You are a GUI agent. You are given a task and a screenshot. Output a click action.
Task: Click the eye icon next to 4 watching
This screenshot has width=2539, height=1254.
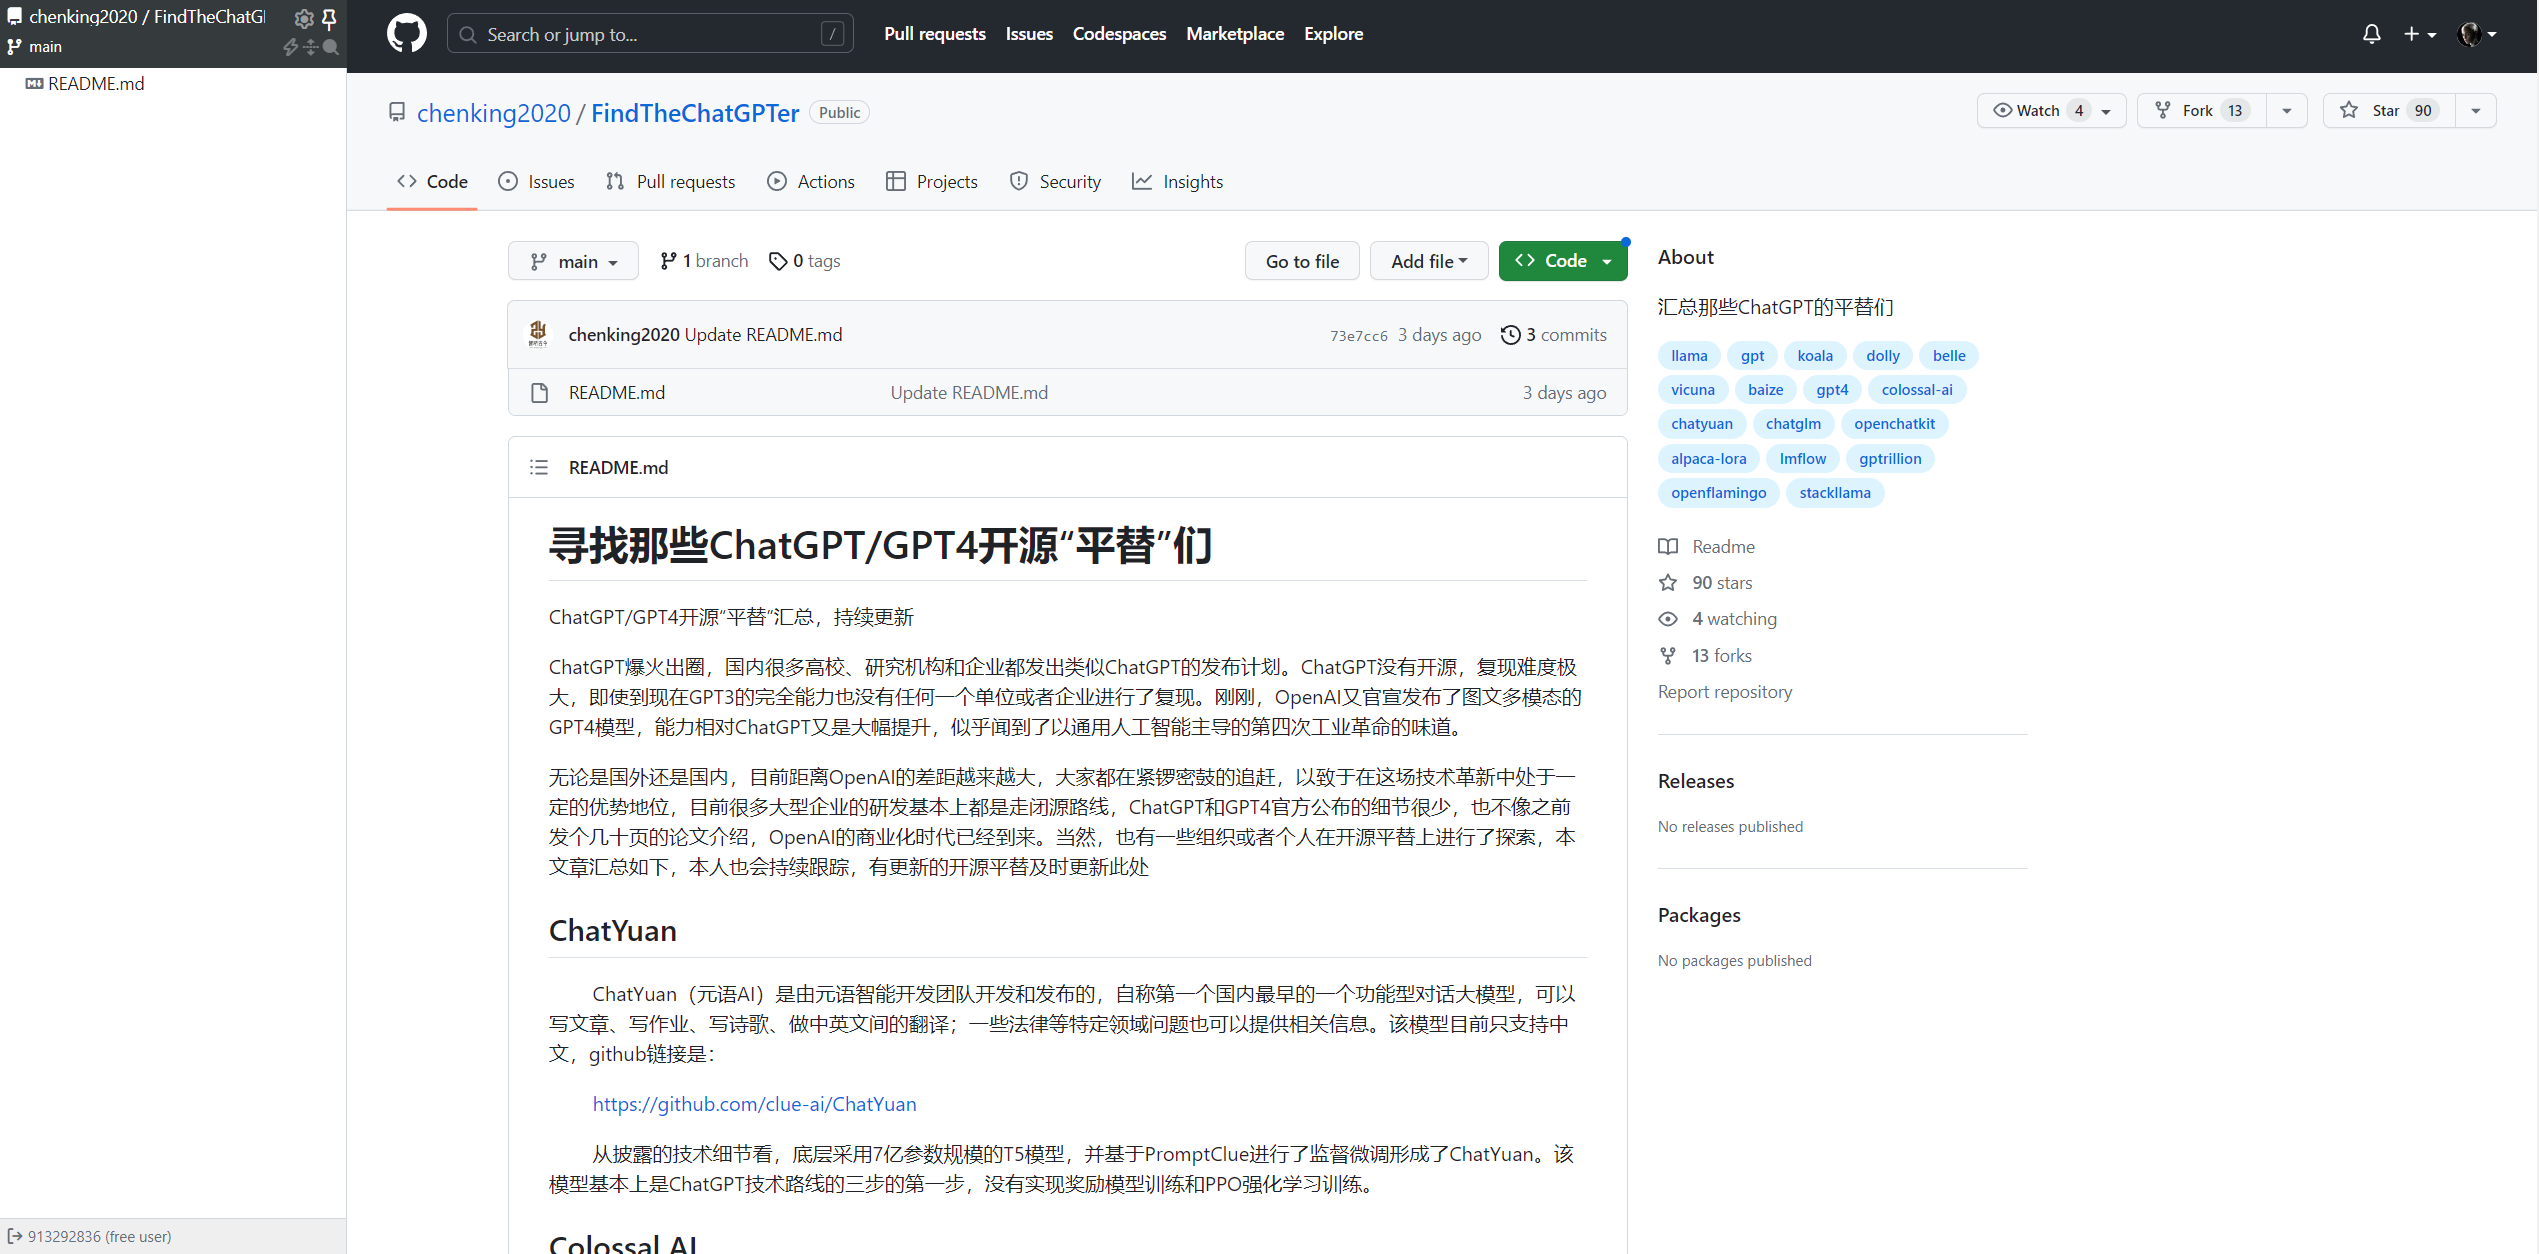(1668, 619)
